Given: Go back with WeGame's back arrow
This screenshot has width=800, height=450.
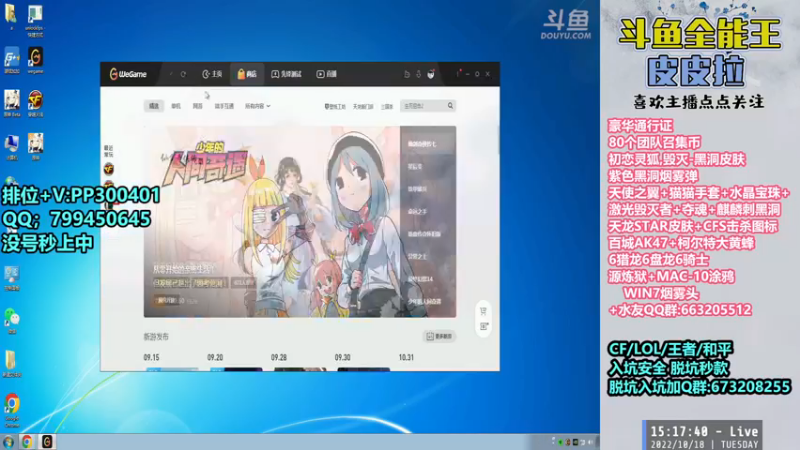Looking at the screenshot, I should coord(171,74).
